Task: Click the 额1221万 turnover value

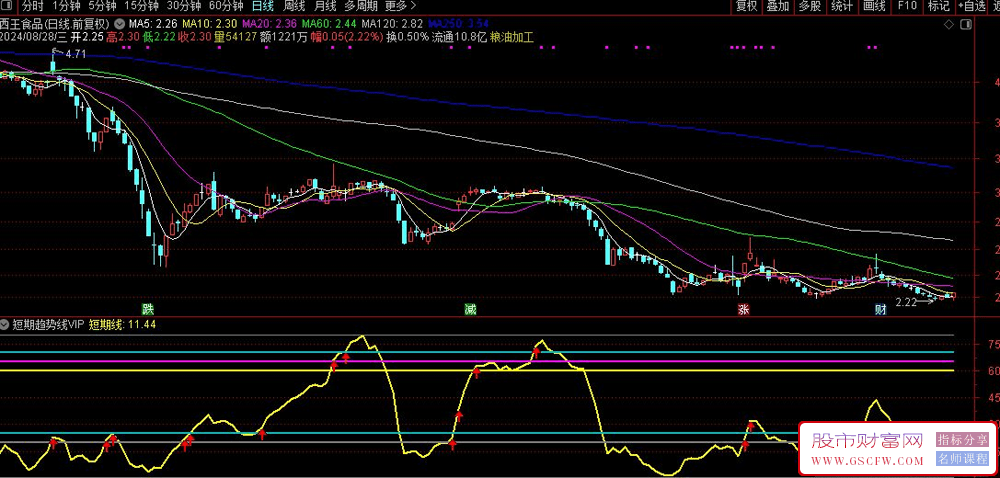Action: point(283,37)
